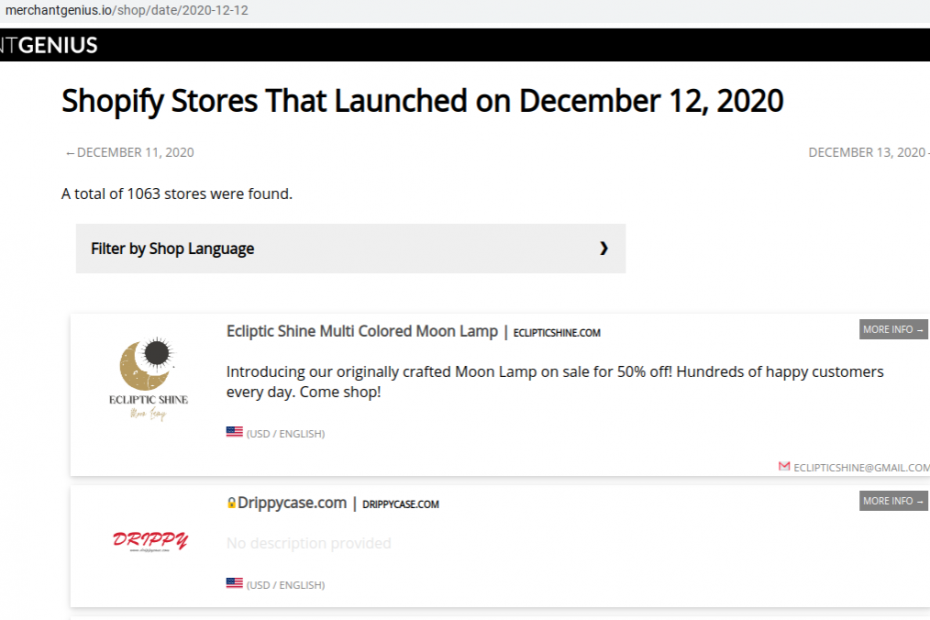Open the Ecliptic Shine moon logo thumbnail
The height and width of the screenshot is (620, 930).
(x=149, y=379)
